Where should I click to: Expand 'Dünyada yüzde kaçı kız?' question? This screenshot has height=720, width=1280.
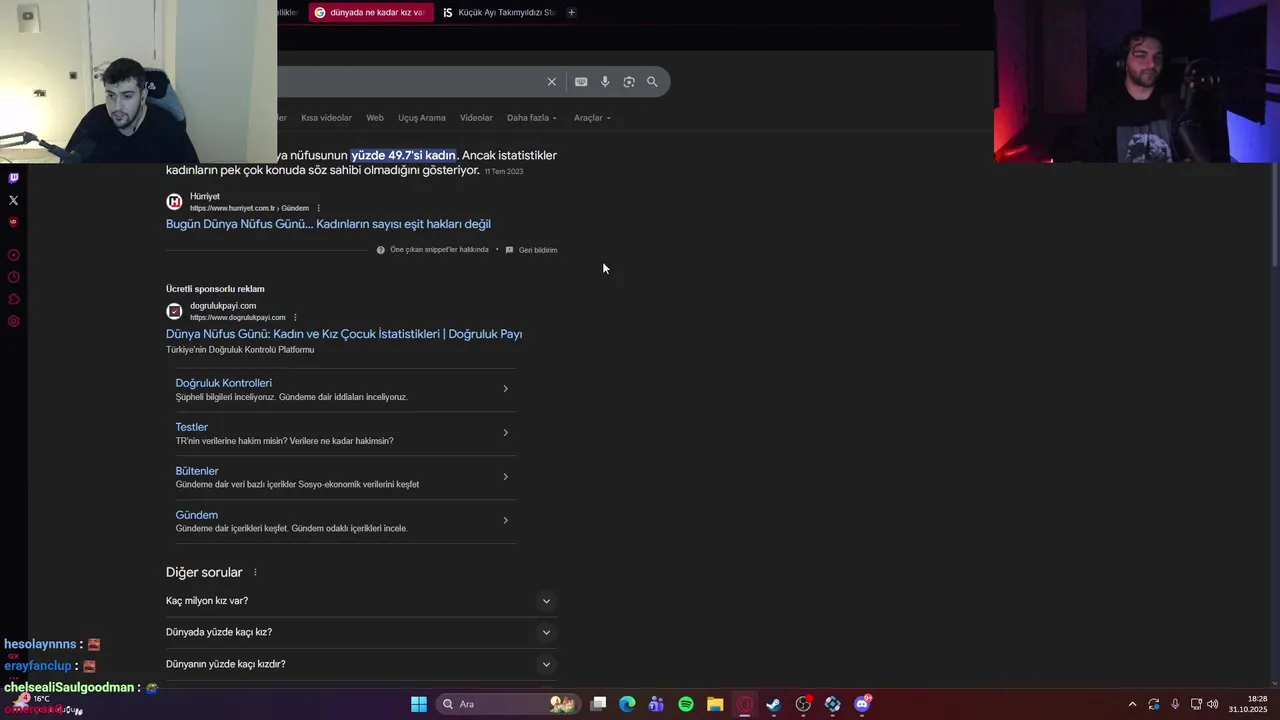tap(360, 632)
